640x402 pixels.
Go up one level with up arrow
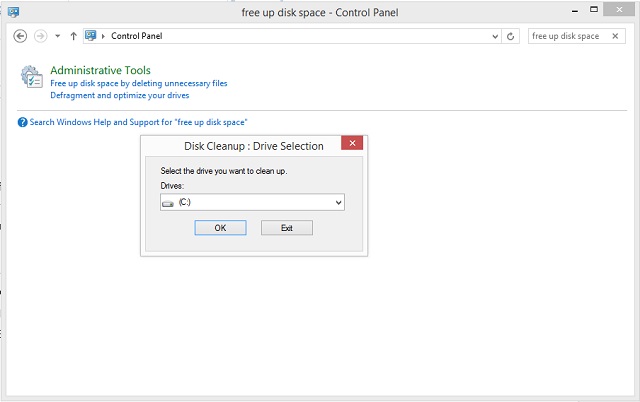tap(73, 36)
